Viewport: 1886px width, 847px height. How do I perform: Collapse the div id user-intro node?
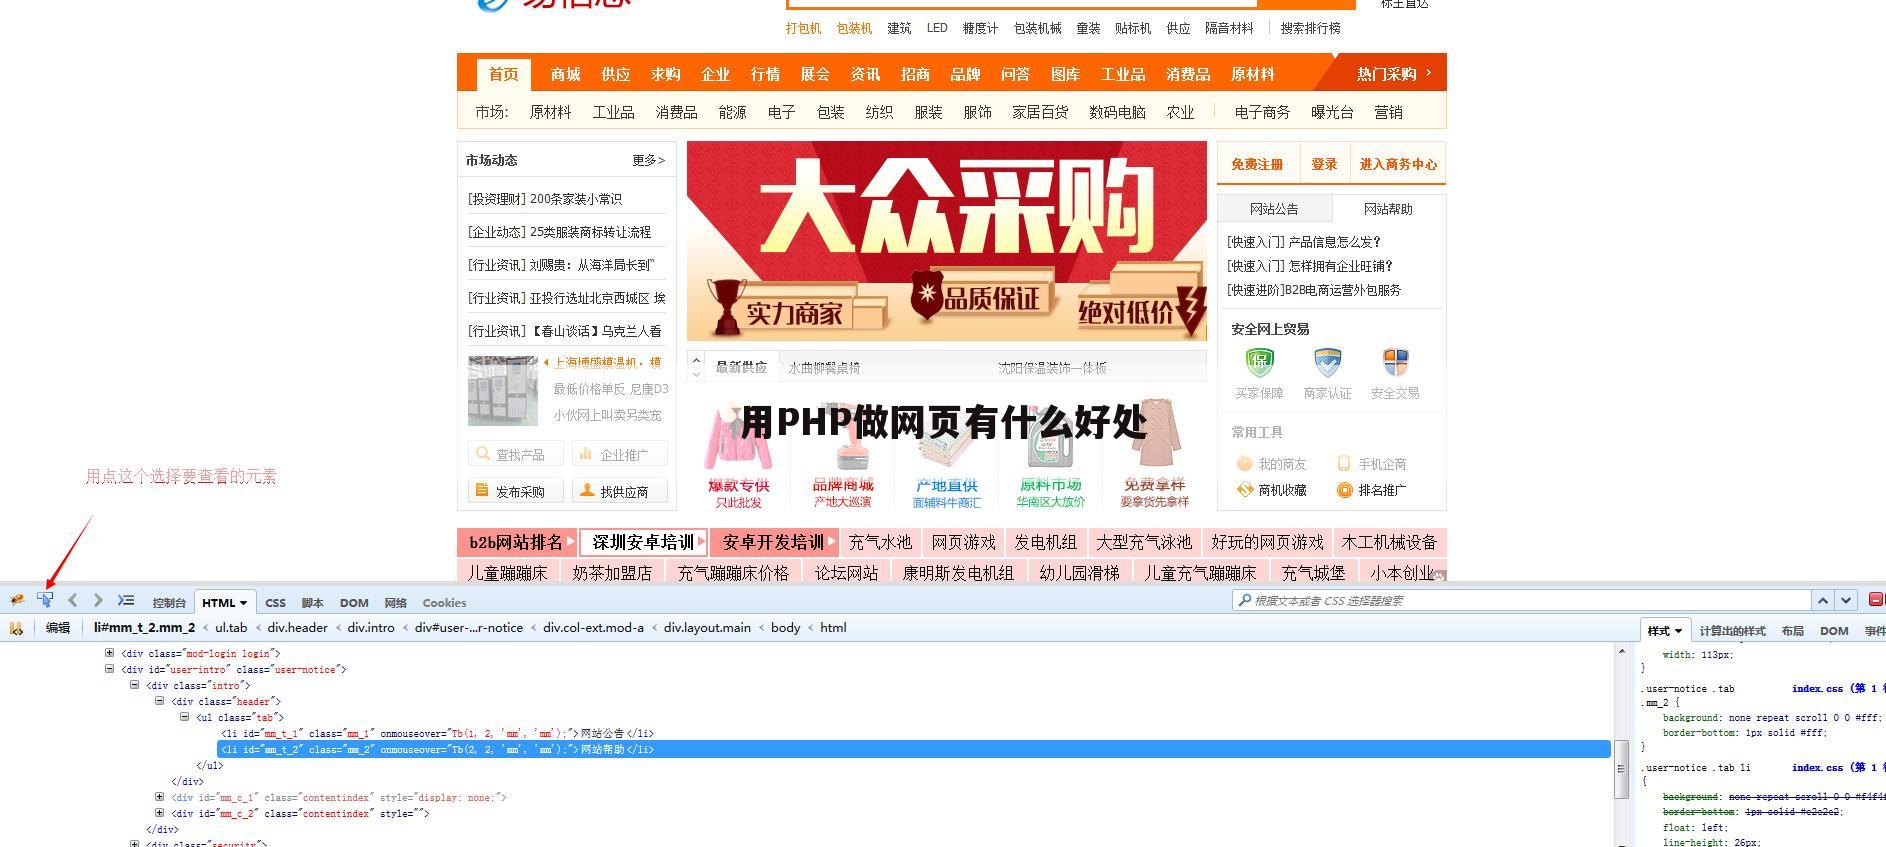(110, 669)
